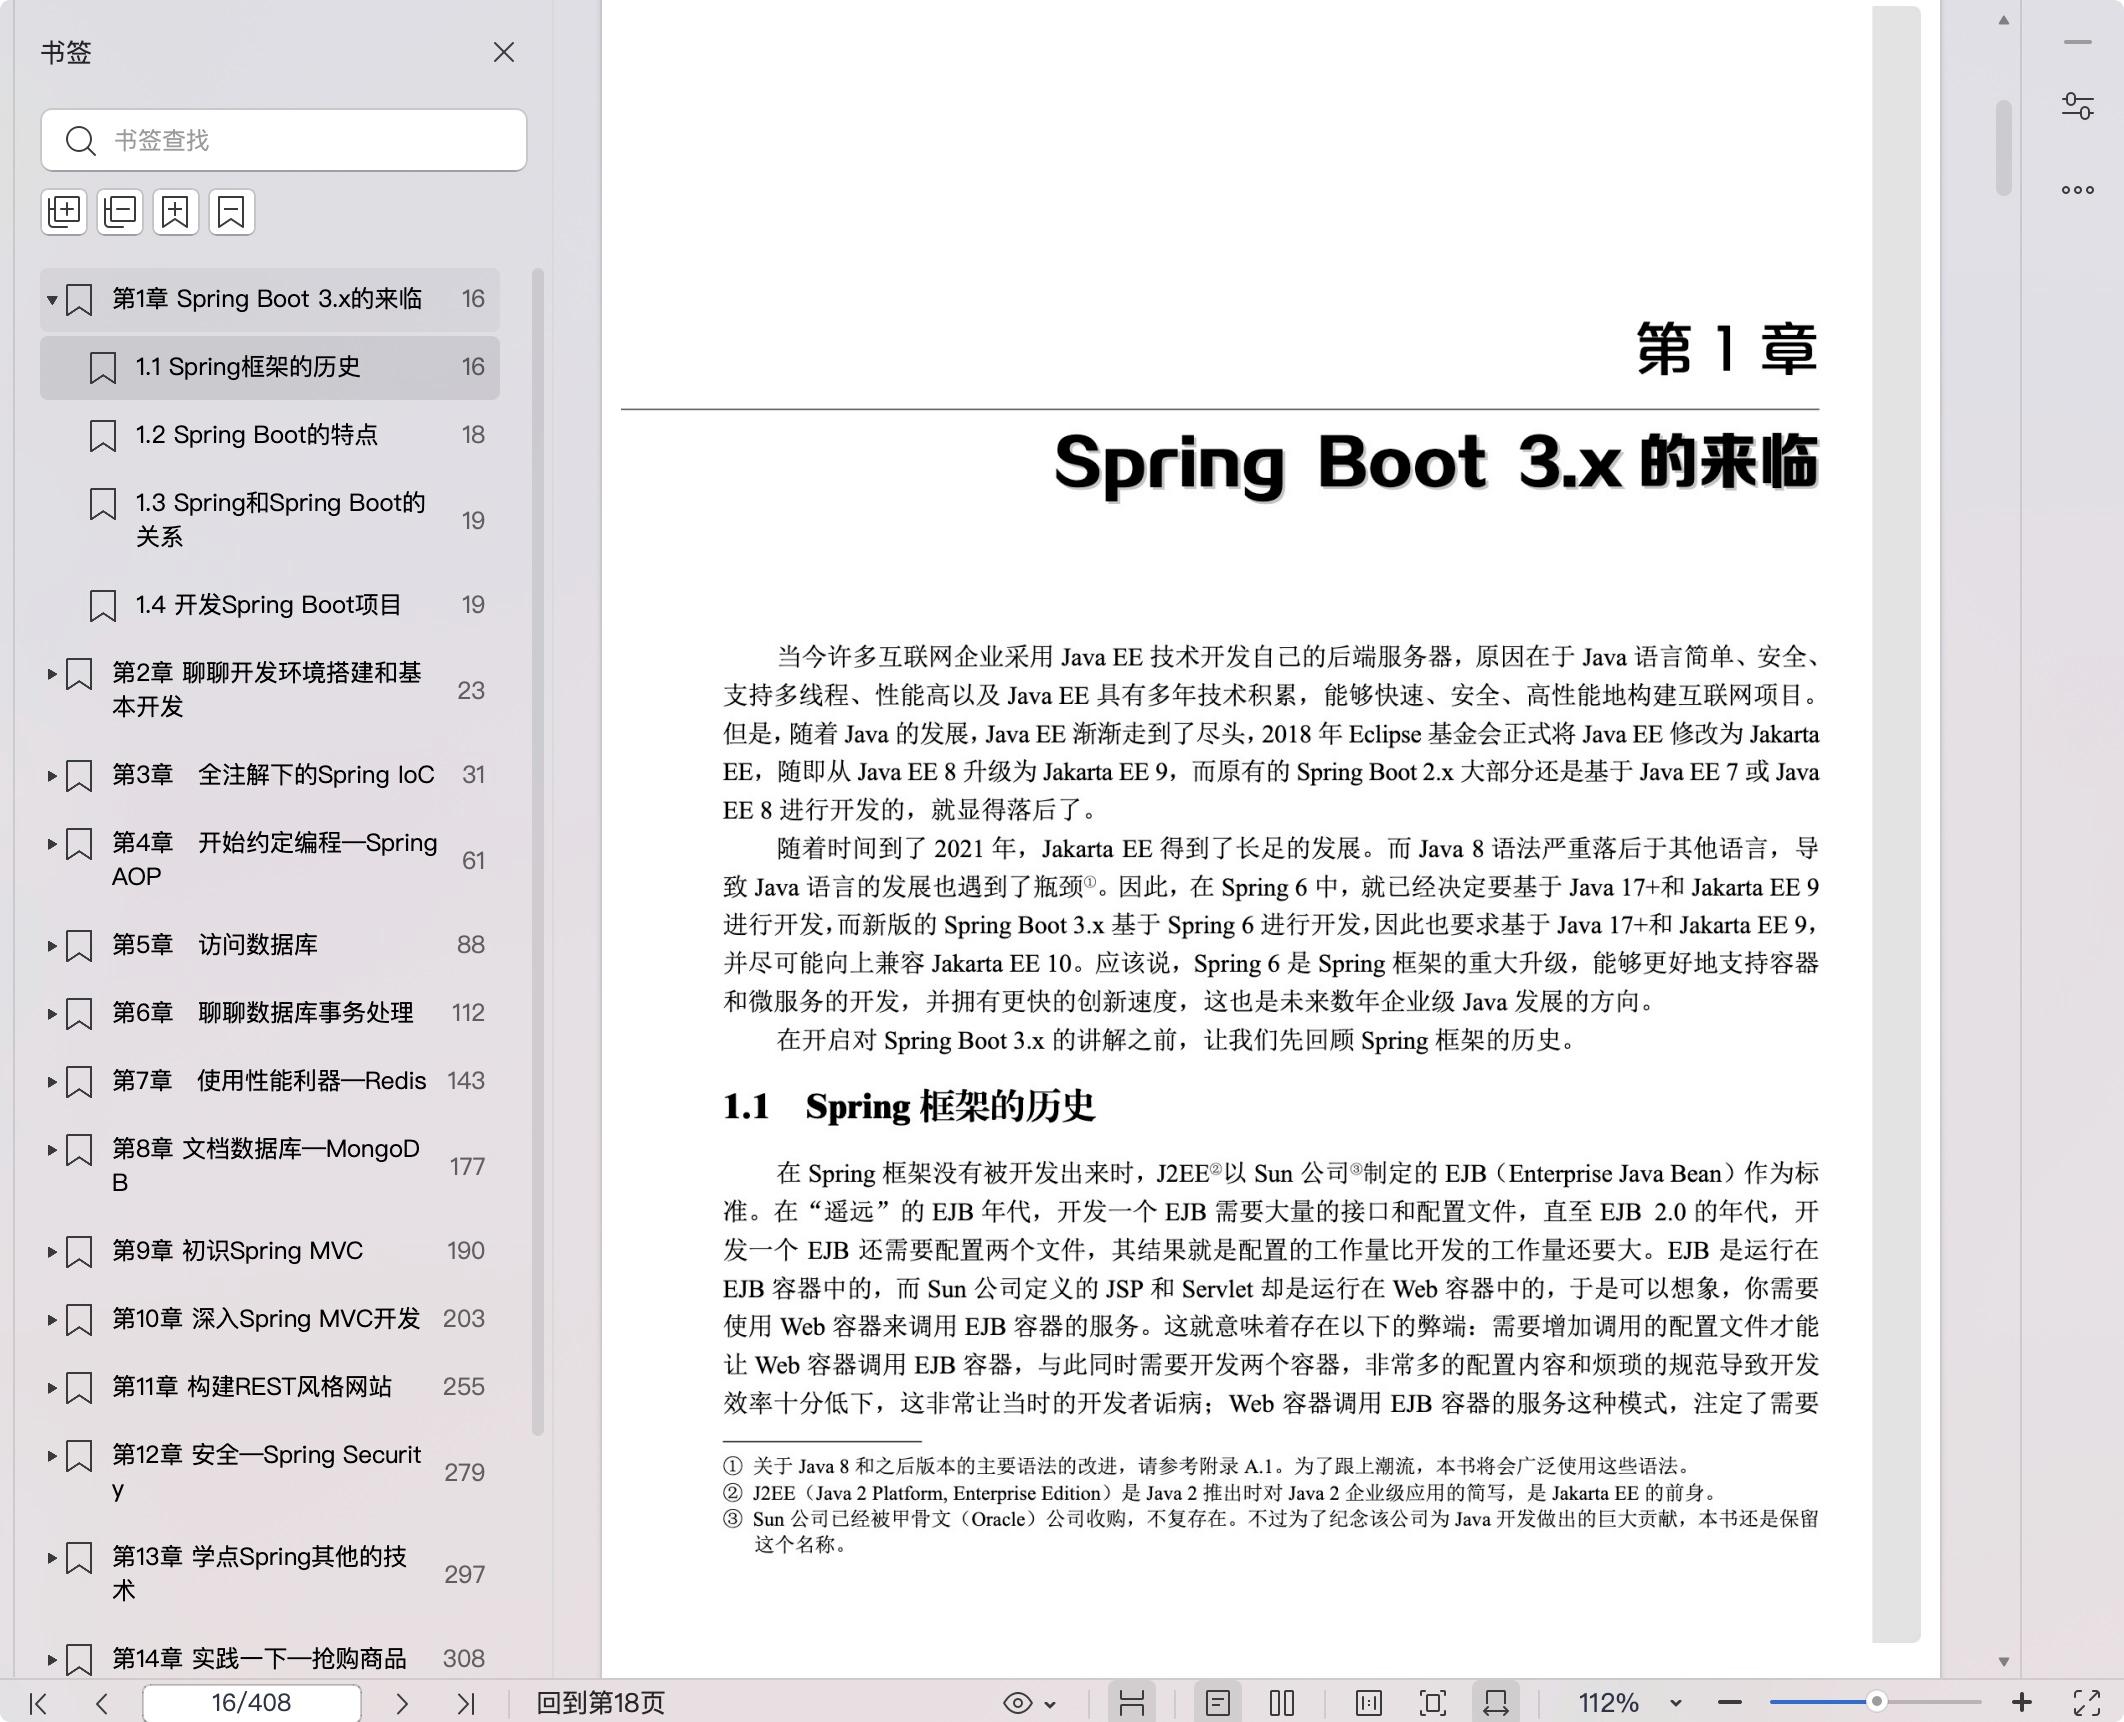Click 回到第18页 link

pyautogui.click(x=600, y=1703)
